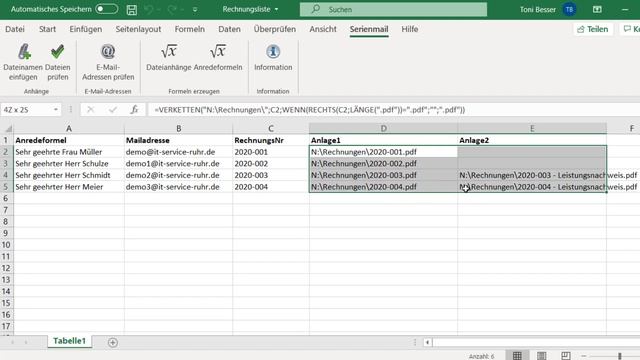Open the Formeln ribbon tab

pos(189,29)
